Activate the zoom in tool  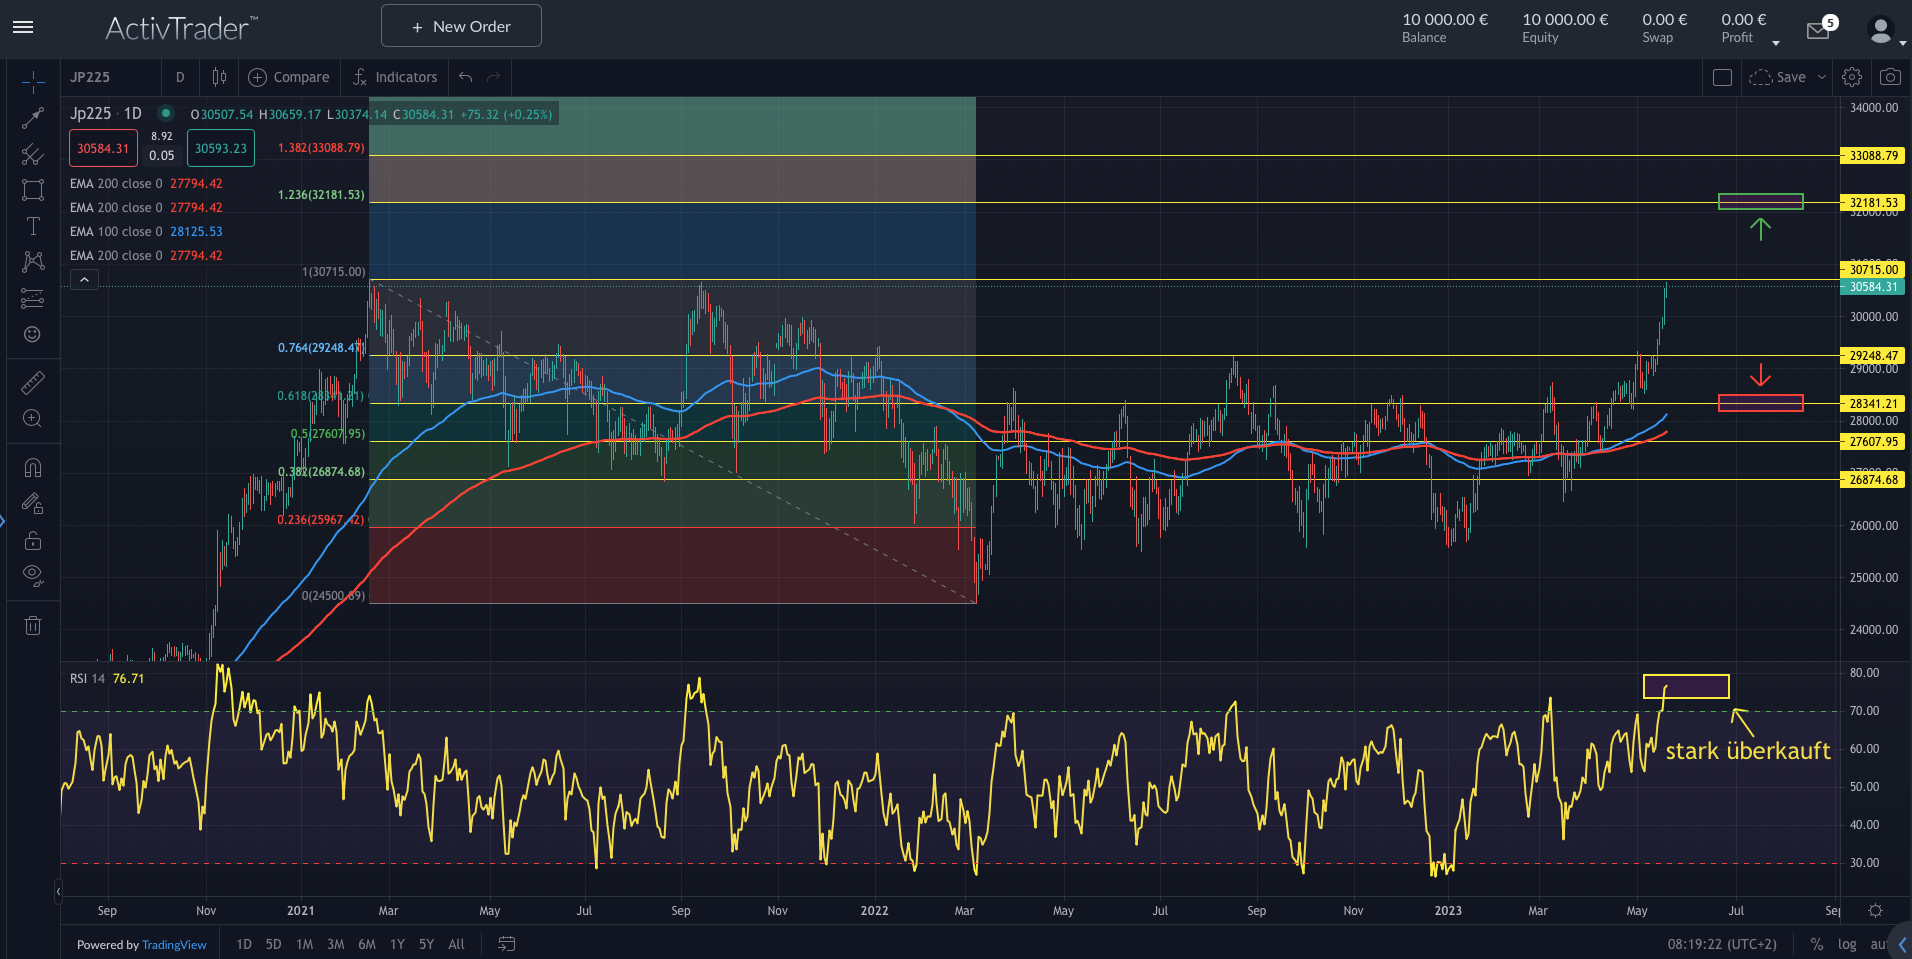[x=33, y=419]
